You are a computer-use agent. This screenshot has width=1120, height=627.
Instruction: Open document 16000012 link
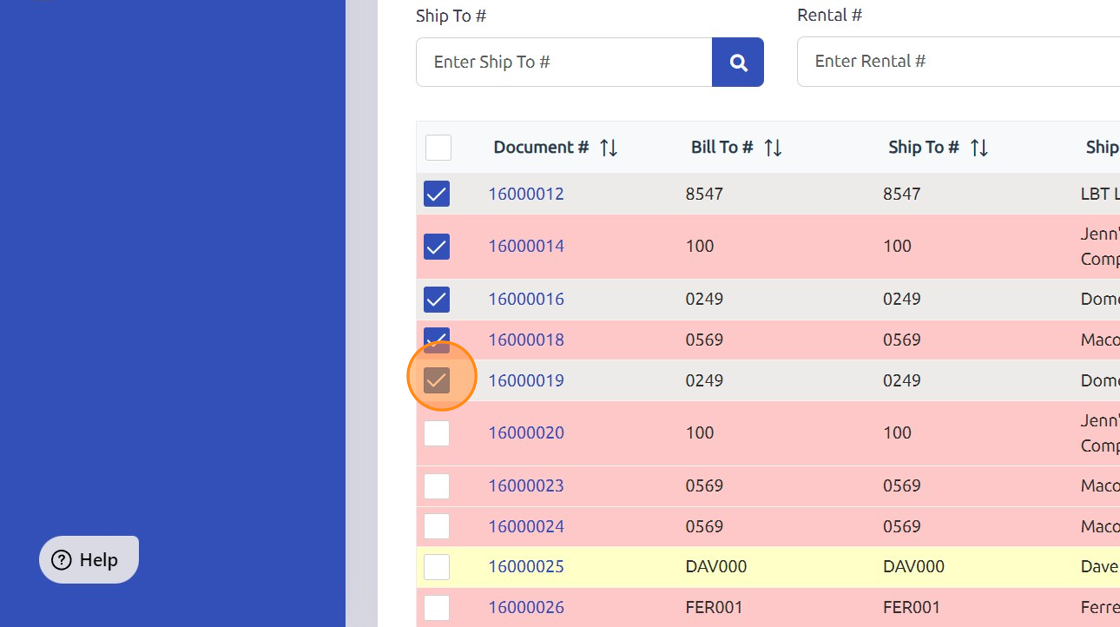pos(526,194)
